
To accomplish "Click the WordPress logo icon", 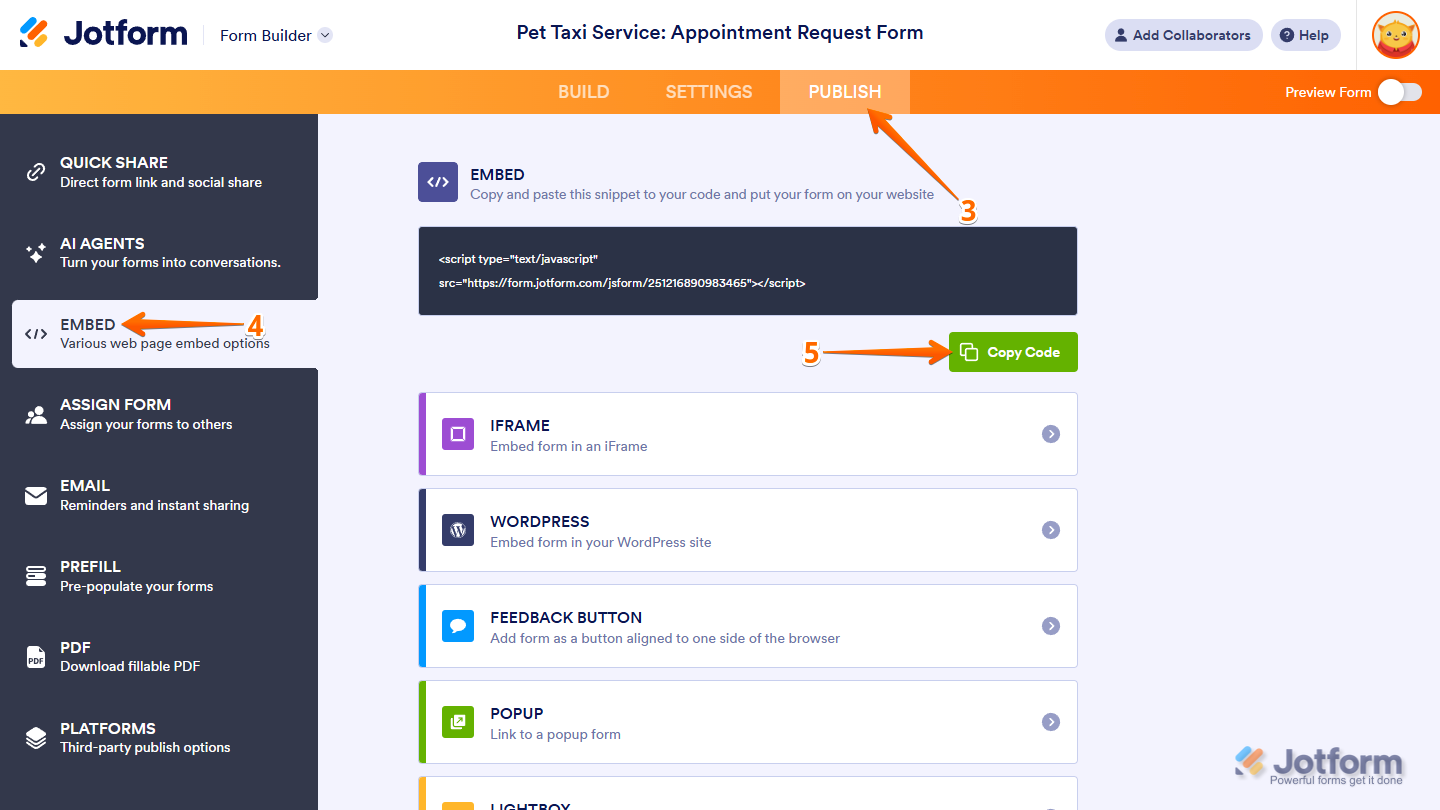I will (x=458, y=530).
